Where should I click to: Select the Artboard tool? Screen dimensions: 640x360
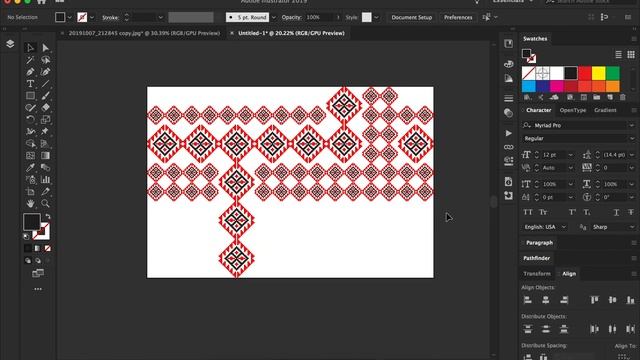(x=30, y=191)
